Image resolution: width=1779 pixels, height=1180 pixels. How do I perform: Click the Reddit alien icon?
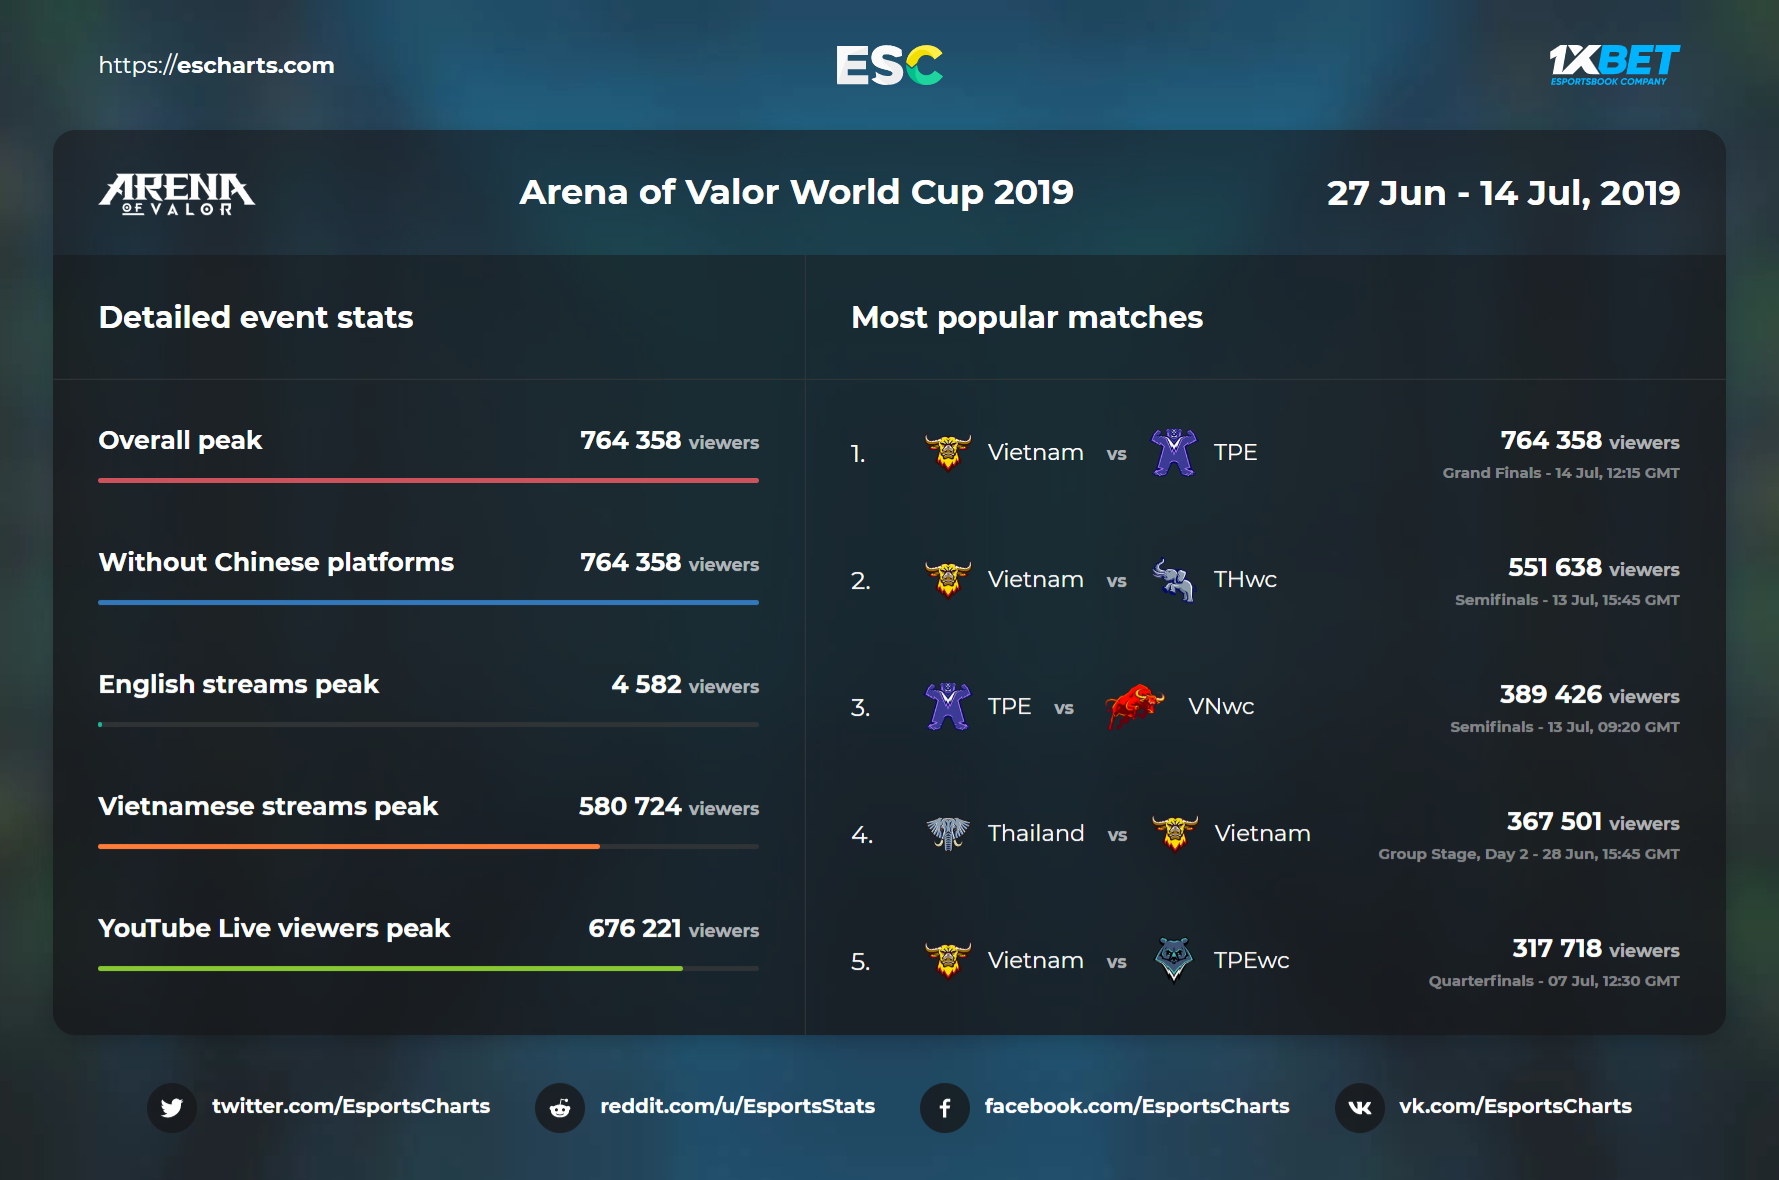(x=560, y=1108)
